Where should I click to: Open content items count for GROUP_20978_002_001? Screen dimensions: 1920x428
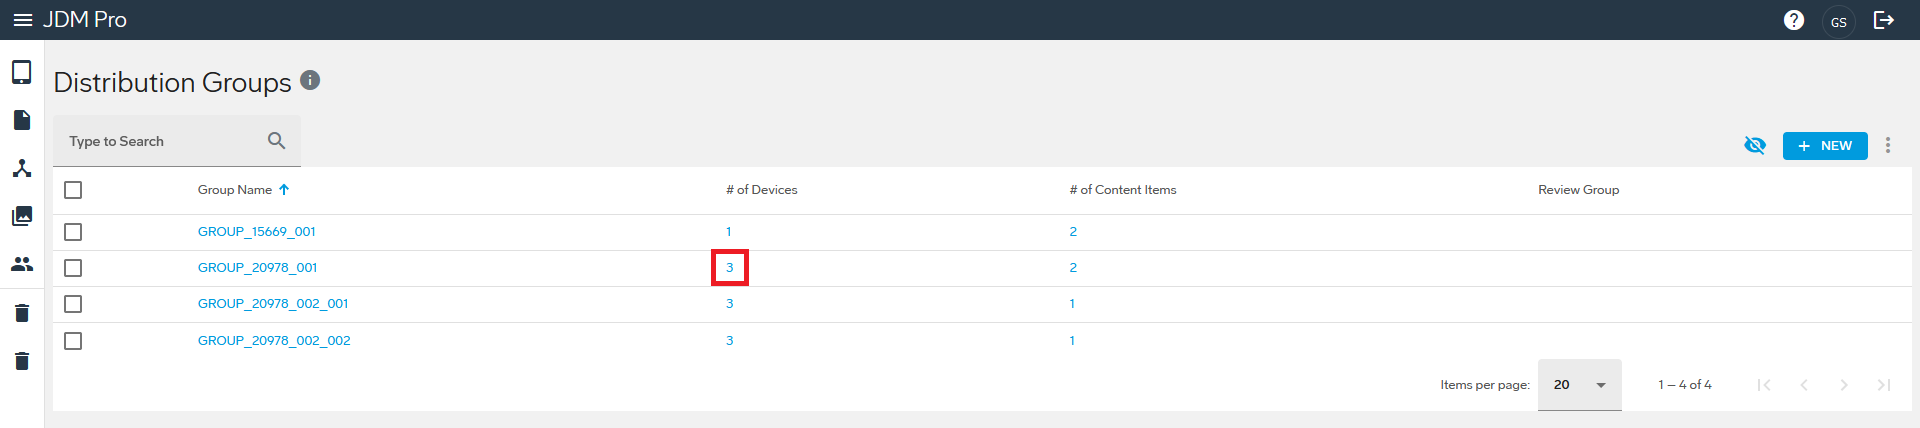click(1072, 304)
